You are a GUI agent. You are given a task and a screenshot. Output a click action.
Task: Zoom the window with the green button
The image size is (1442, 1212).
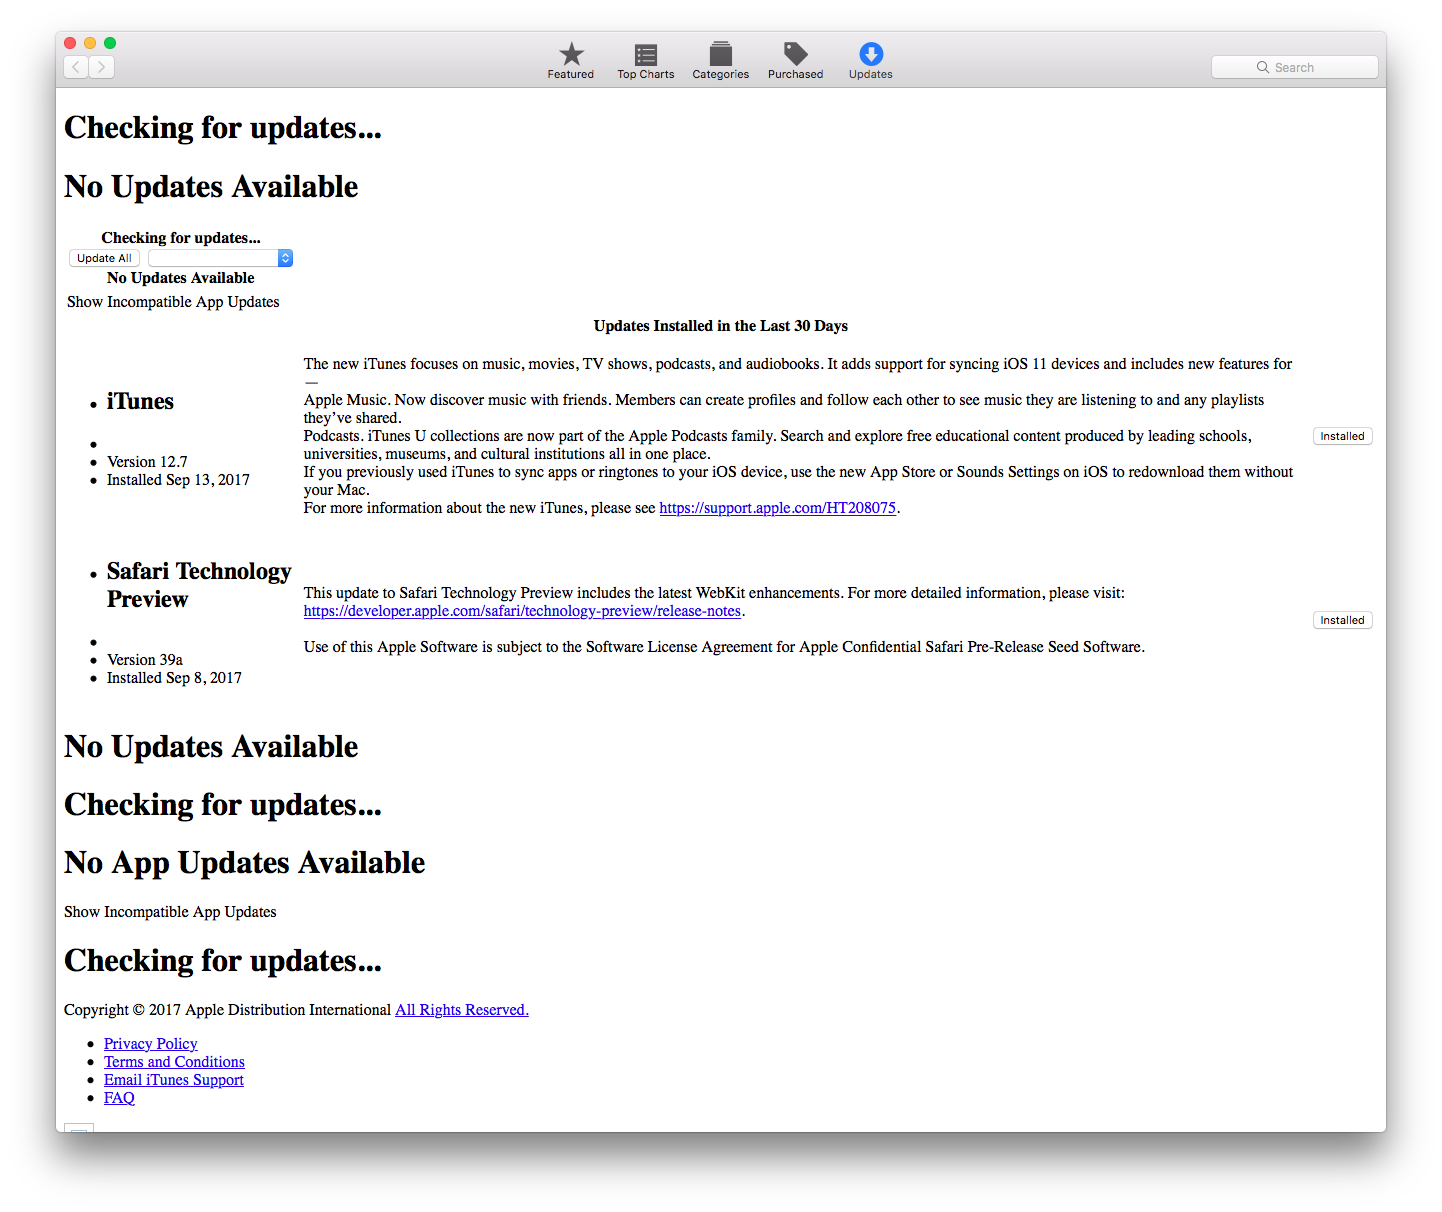pos(110,43)
